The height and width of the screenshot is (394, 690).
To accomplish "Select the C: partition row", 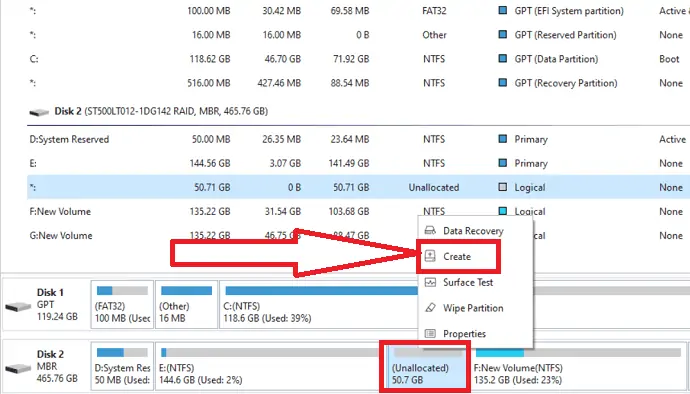I will [358, 59].
